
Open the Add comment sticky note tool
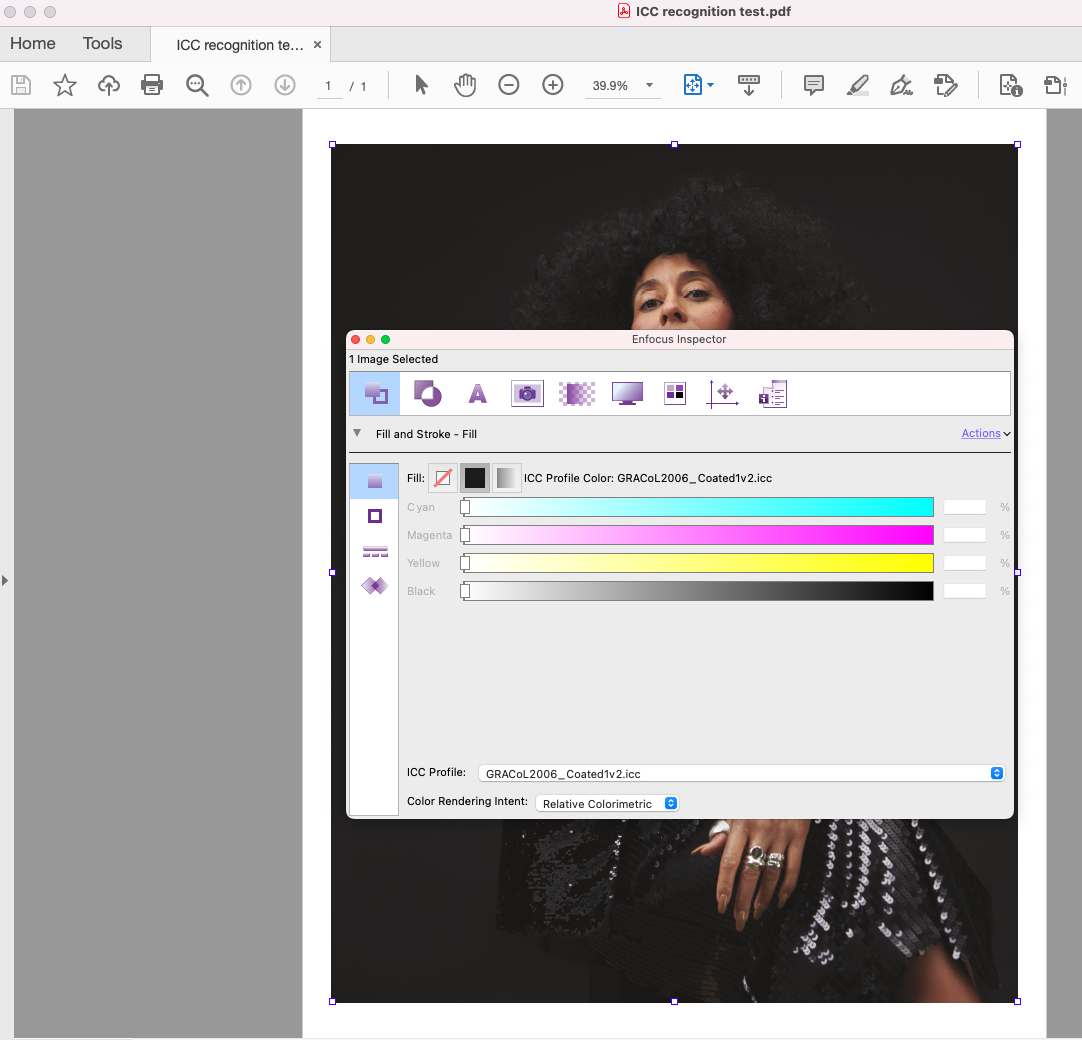(814, 85)
